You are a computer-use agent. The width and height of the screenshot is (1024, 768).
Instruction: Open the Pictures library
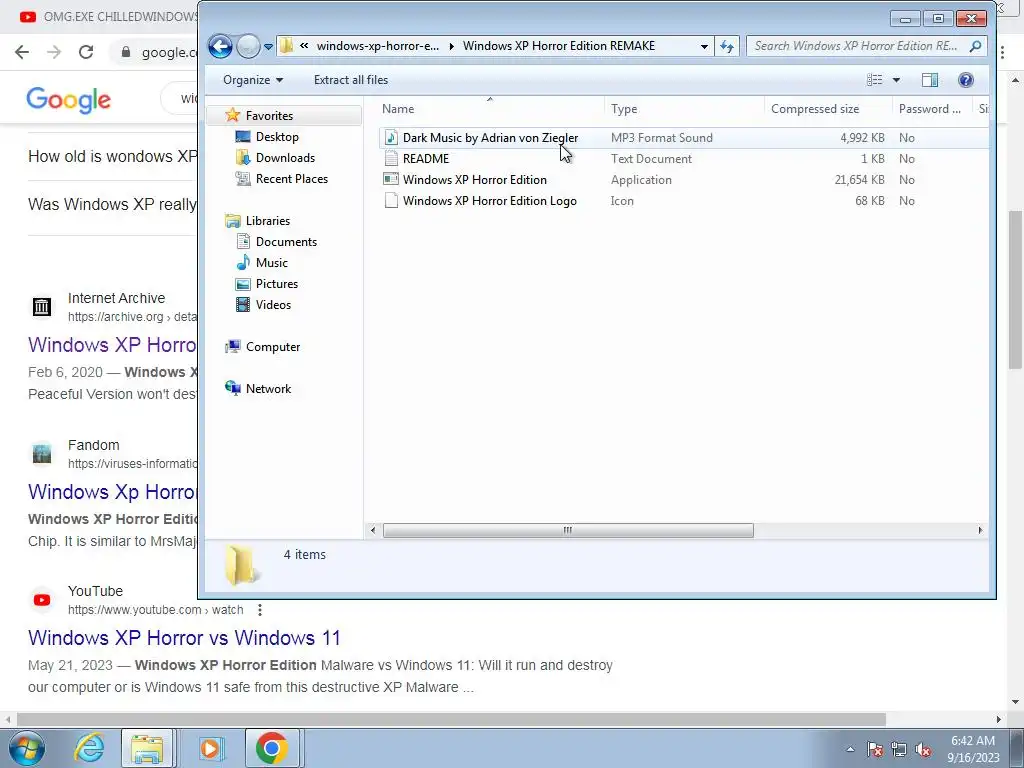click(276, 283)
